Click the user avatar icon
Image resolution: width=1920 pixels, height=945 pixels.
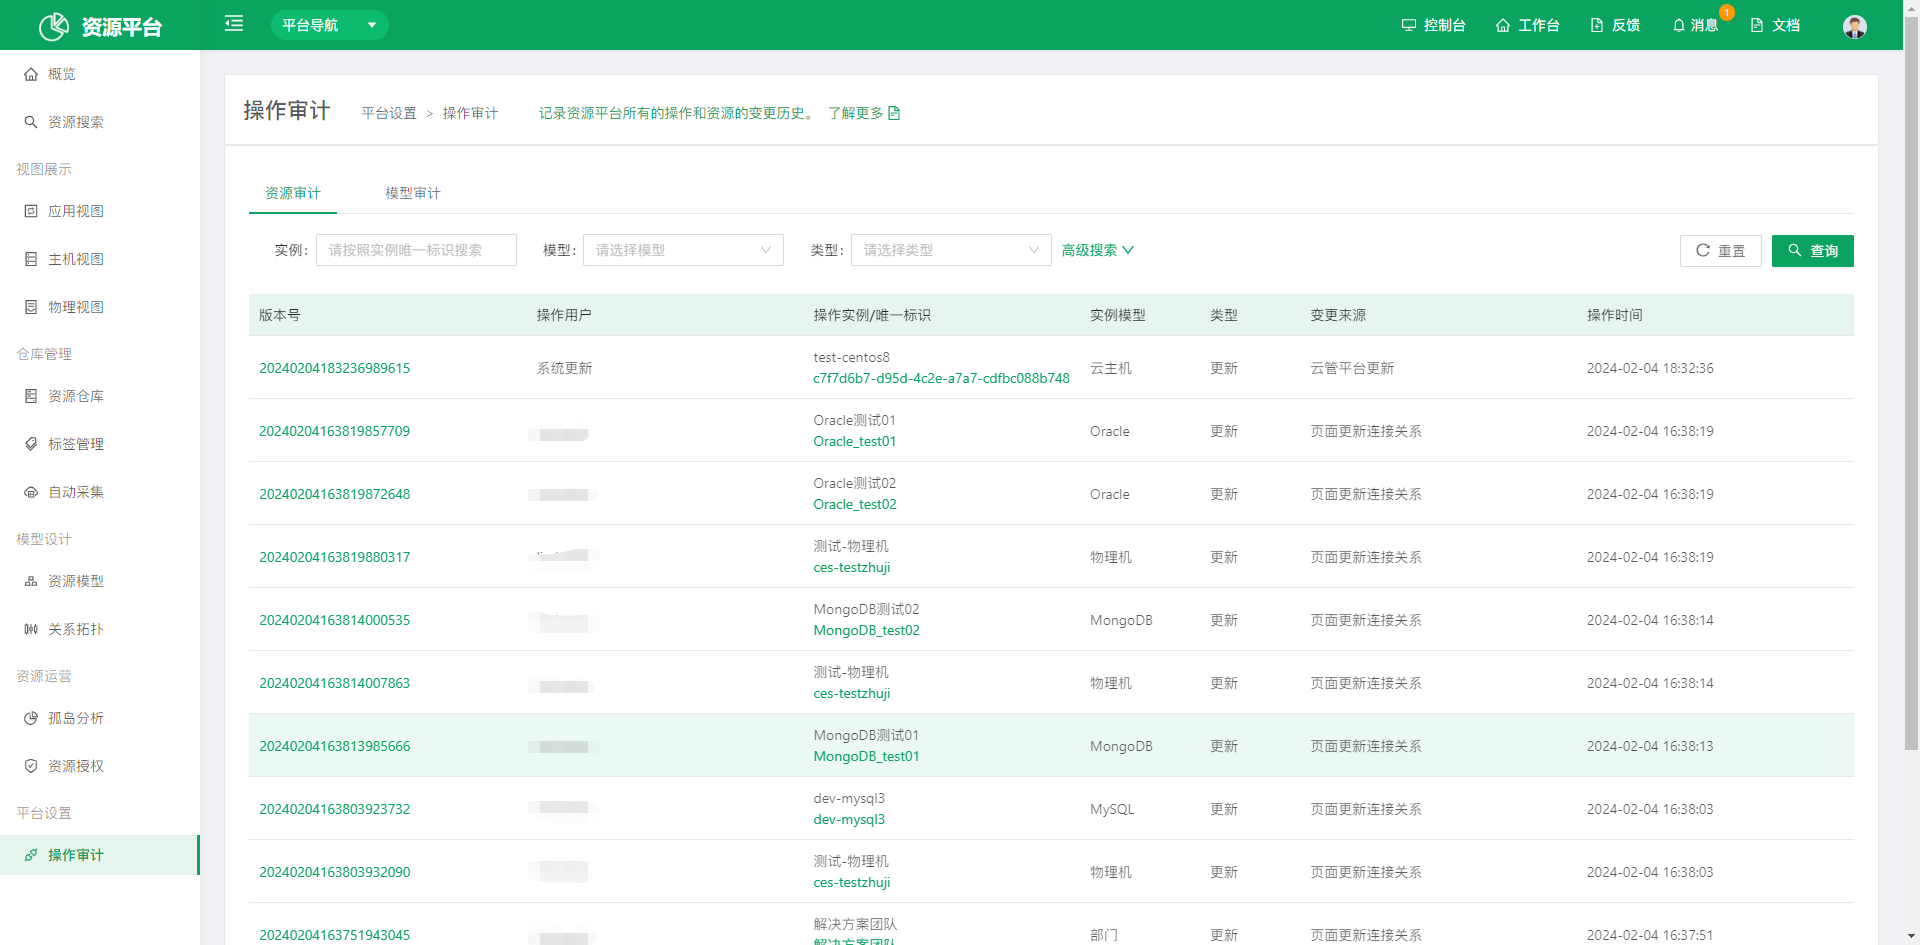[1855, 26]
